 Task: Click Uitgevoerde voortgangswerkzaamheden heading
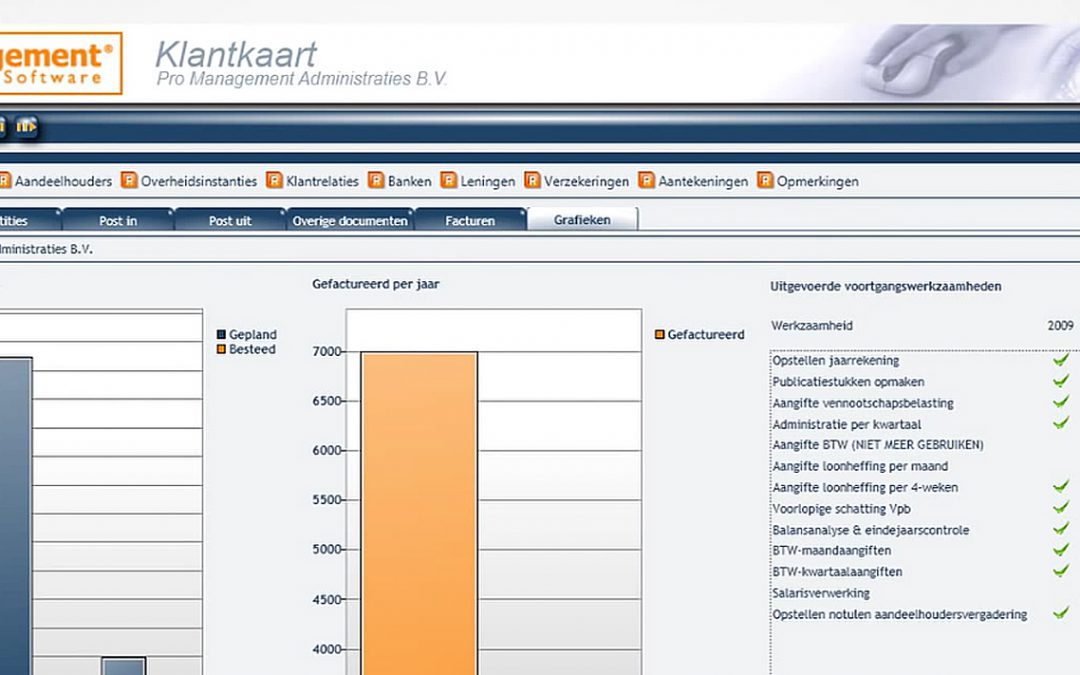coord(886,287)
